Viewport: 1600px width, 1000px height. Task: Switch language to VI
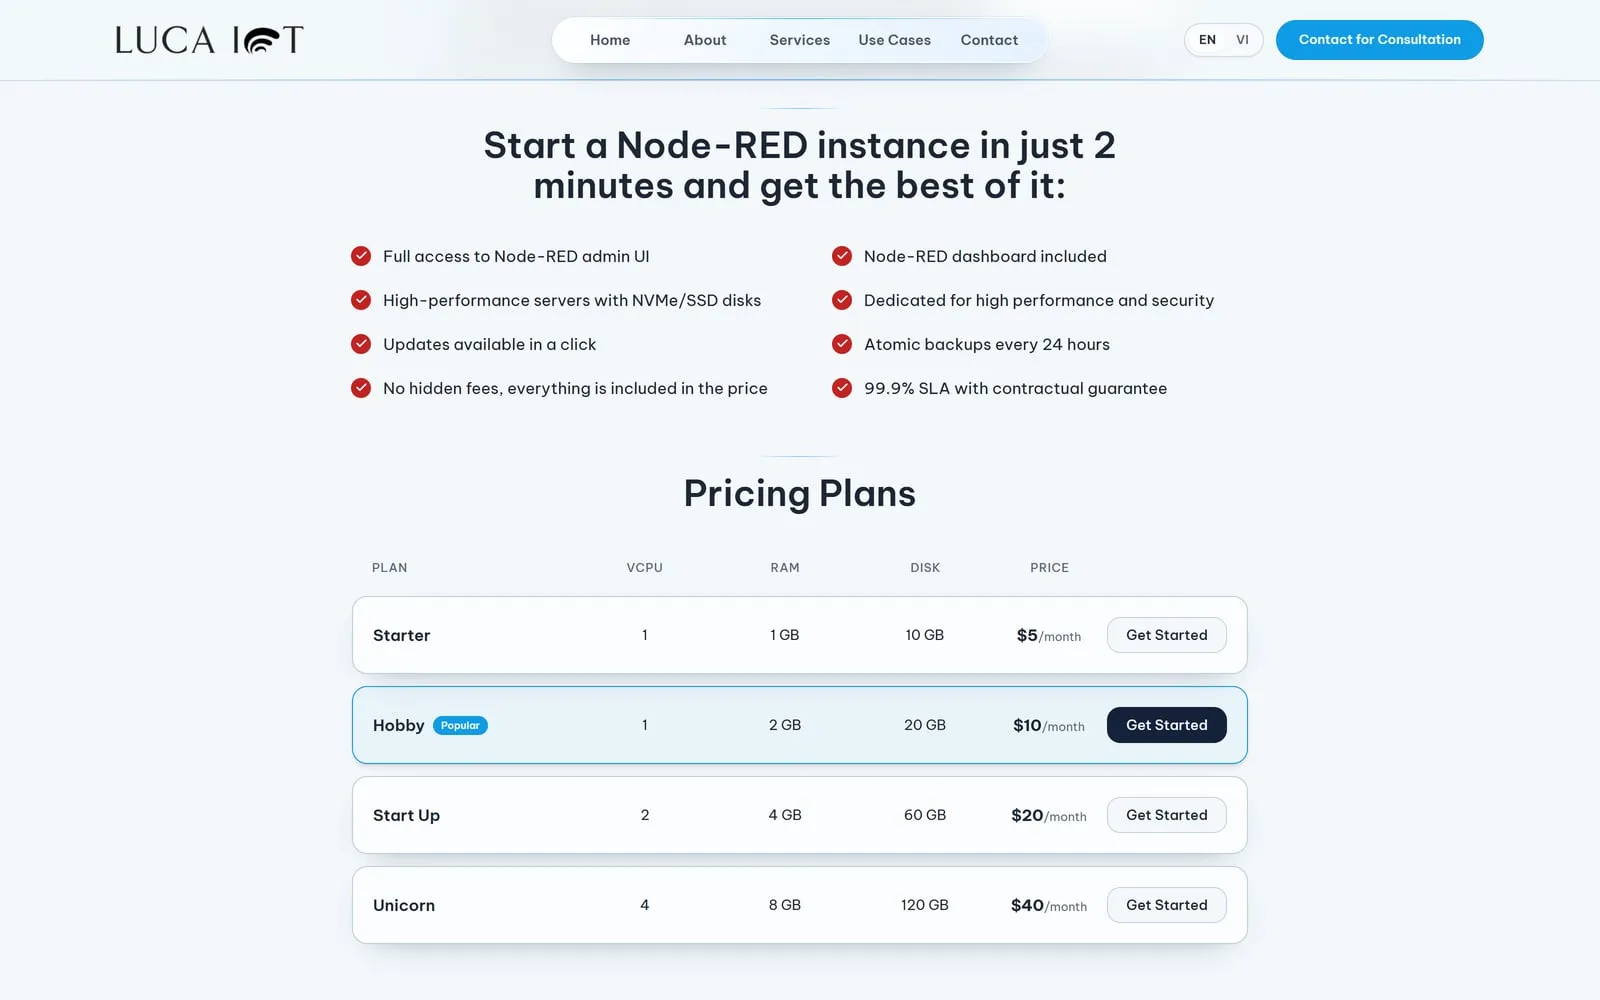pos(1242,40)
